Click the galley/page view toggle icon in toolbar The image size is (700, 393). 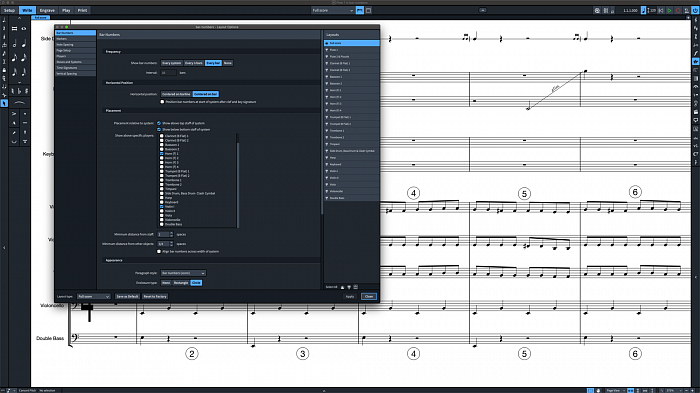pos(359,10)
